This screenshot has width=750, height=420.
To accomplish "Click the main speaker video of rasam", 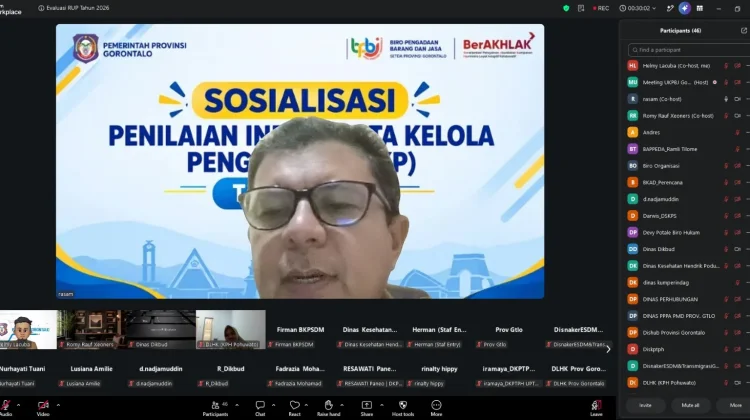I will (x=300, y=162).
